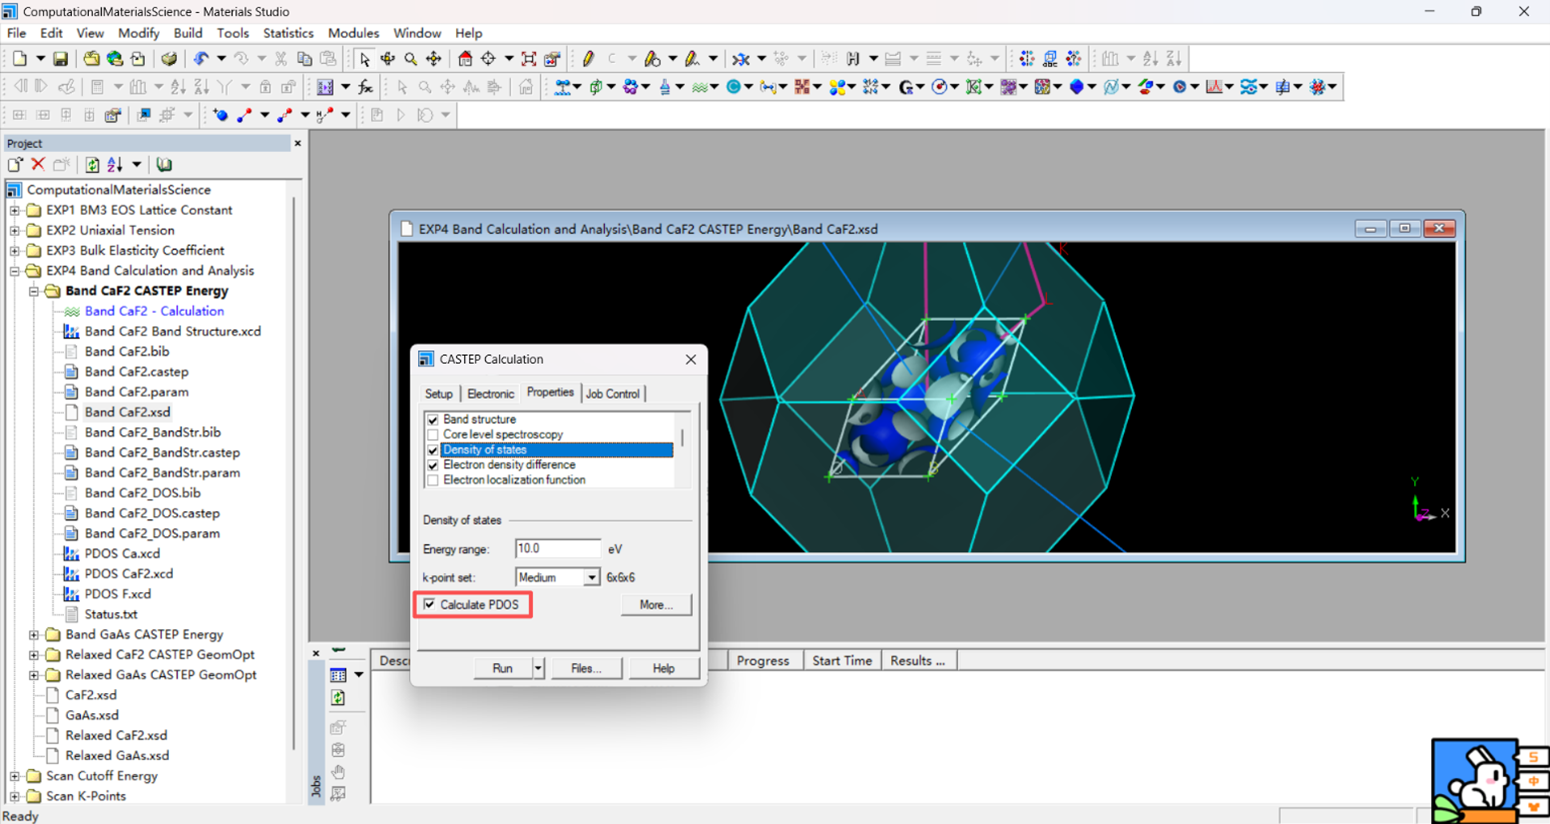This screenshot has width=1550, height=824.
Task: Recenter the view with the crosshair icon
Action: coord(488,59)
